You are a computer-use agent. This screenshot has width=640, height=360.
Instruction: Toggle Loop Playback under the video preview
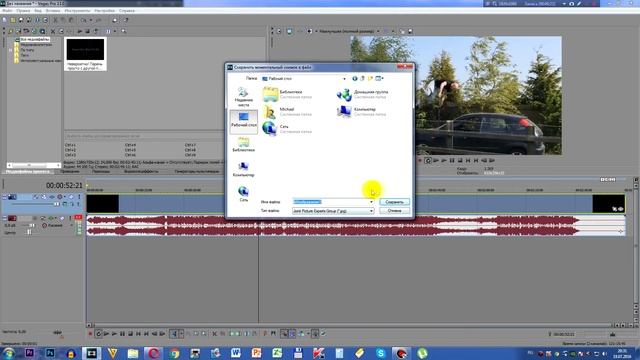(428, 160)
